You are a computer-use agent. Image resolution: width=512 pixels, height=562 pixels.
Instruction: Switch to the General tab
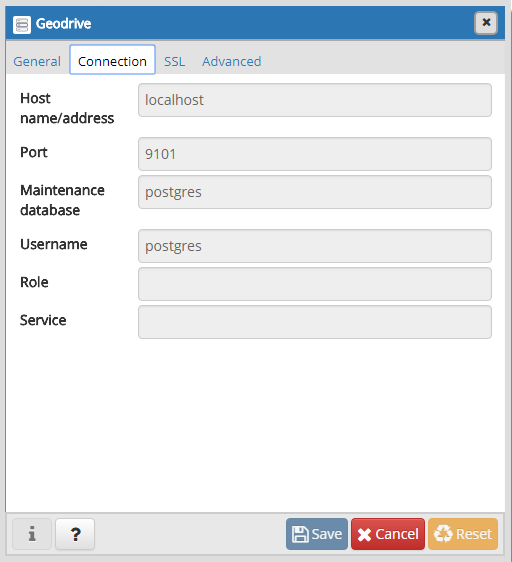(x=37, y=61)
